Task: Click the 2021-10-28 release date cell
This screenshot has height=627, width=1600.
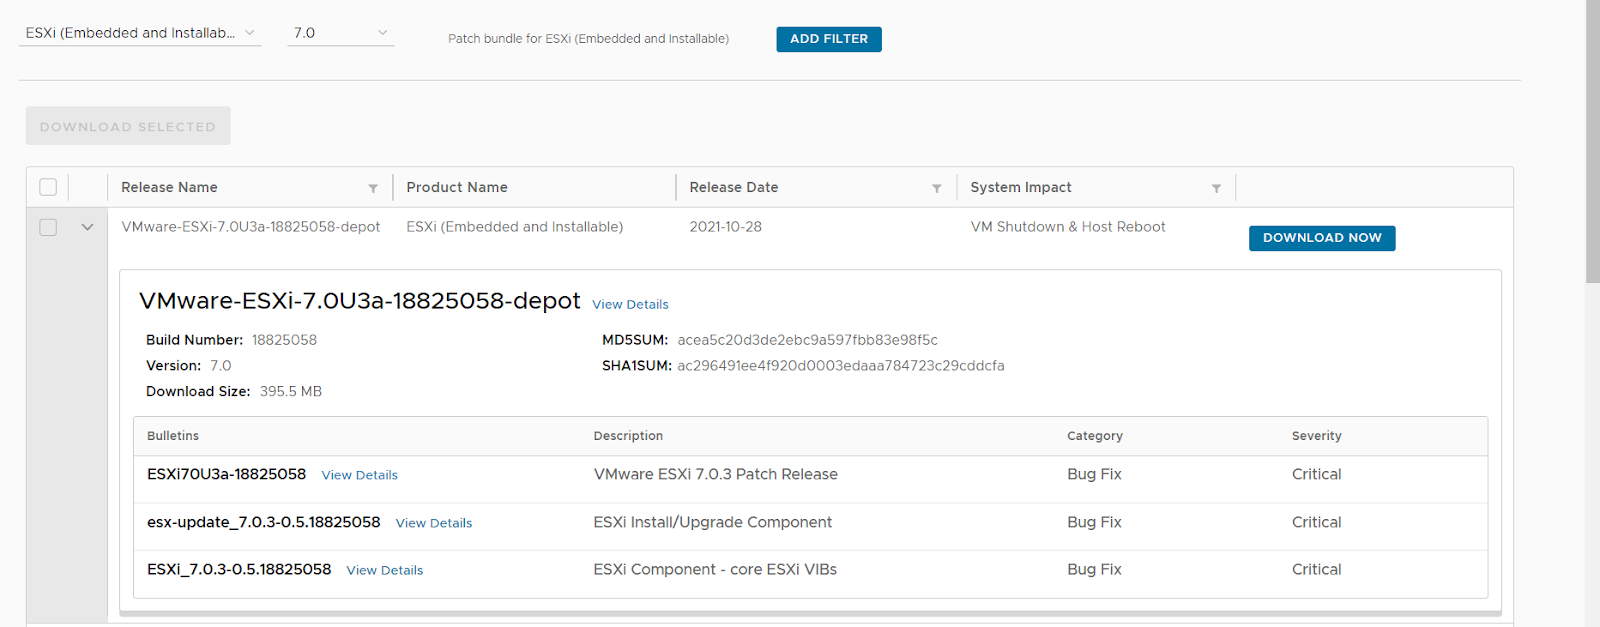Action: pos(726,227)
